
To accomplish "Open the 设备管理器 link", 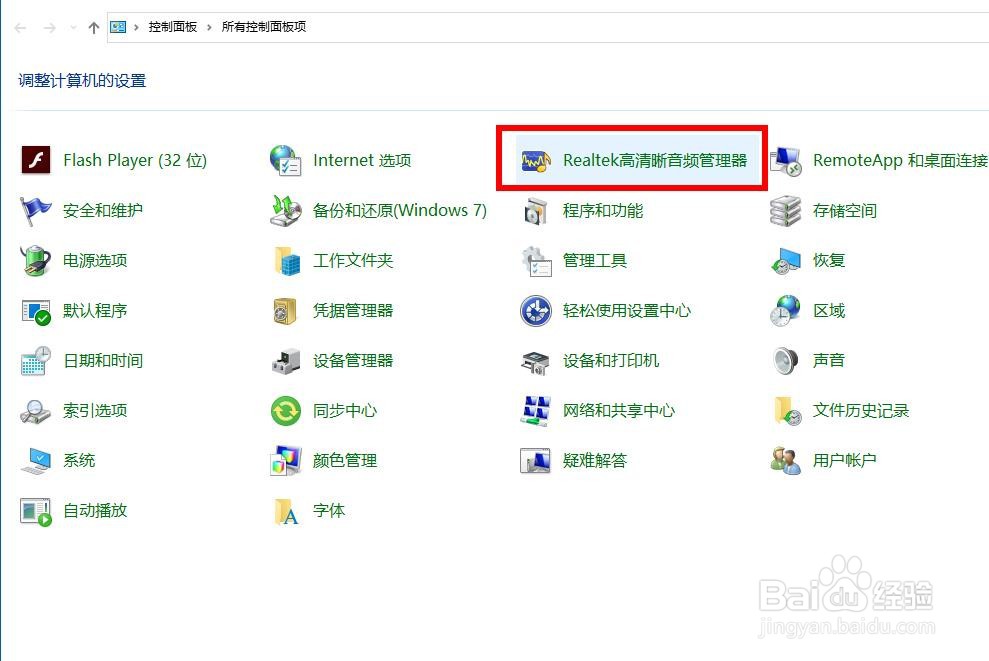I will pos(353,361).
